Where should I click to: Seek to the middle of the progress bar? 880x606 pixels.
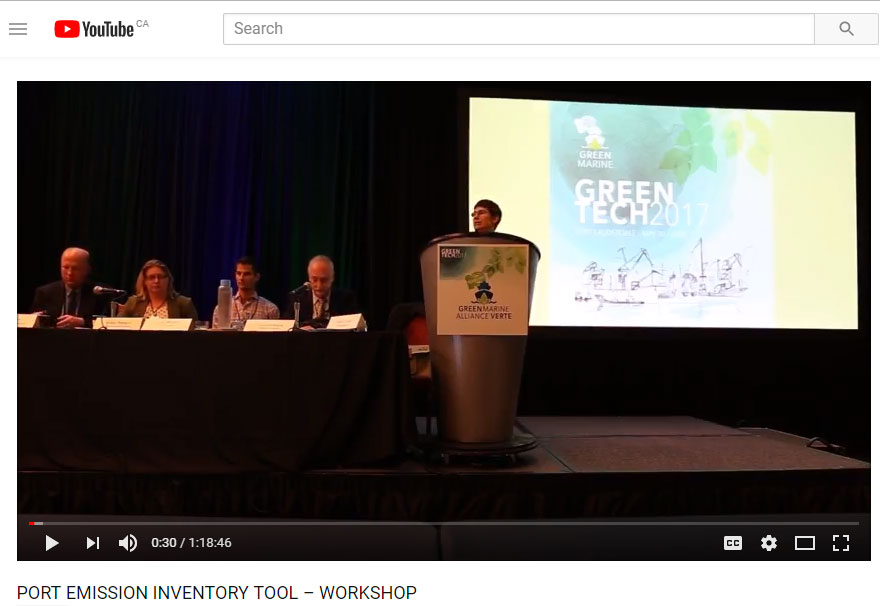pyautogui.click(x=444, y=523)
